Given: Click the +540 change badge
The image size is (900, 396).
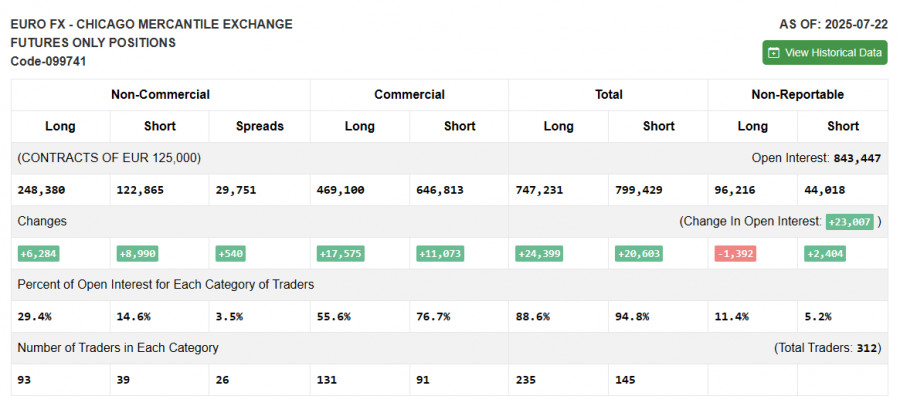Looking at the screenshot, I should [230, 254].
